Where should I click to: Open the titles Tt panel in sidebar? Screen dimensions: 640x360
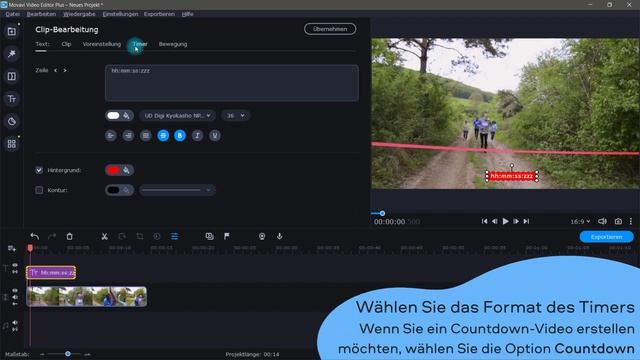(11, 99)
